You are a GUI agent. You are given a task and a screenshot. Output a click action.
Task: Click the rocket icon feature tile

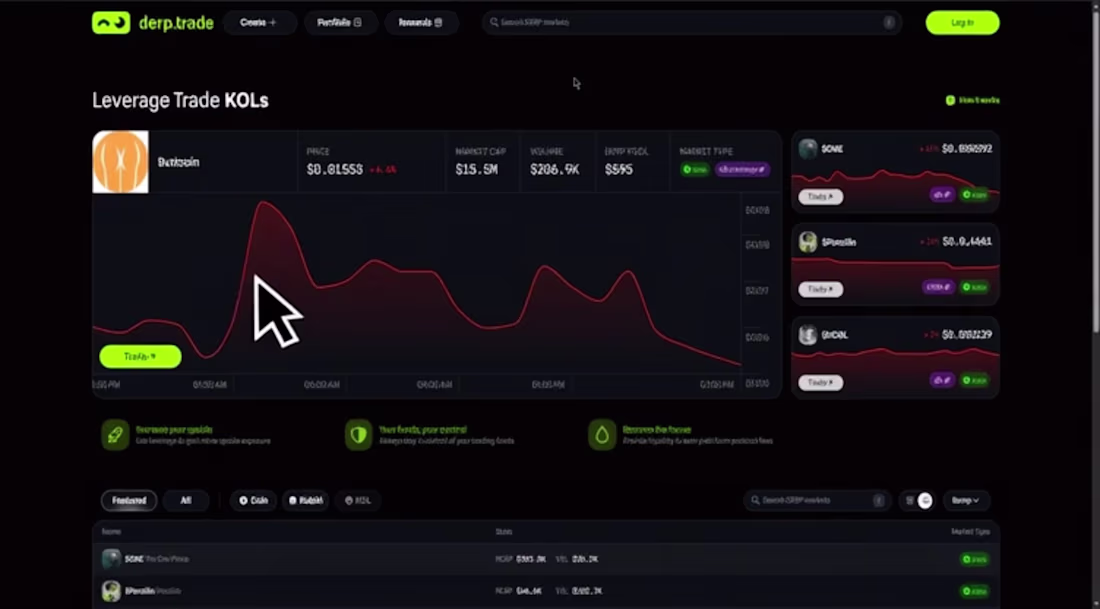coord(115,435)
